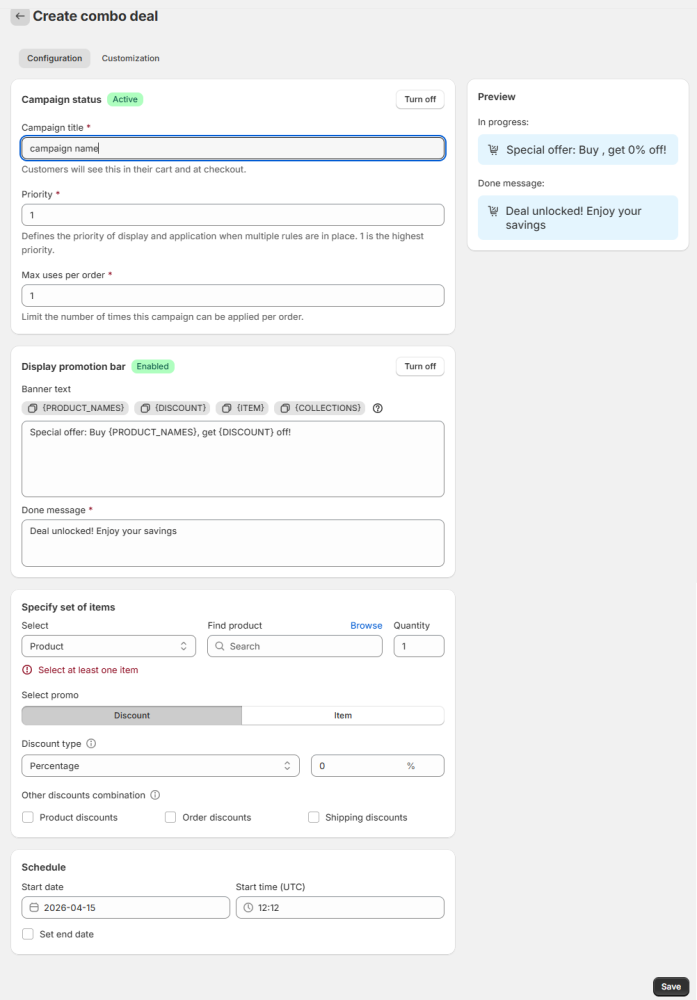Show Discount type info tooltip icon
The height and width of the screenshot is (1000, 697).
click(x=91, y=744)
